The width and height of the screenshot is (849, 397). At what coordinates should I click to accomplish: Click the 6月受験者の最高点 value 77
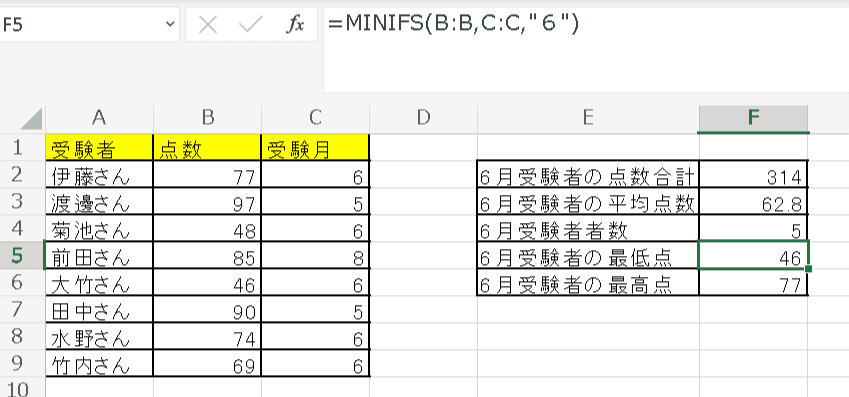tap(754, 283)
